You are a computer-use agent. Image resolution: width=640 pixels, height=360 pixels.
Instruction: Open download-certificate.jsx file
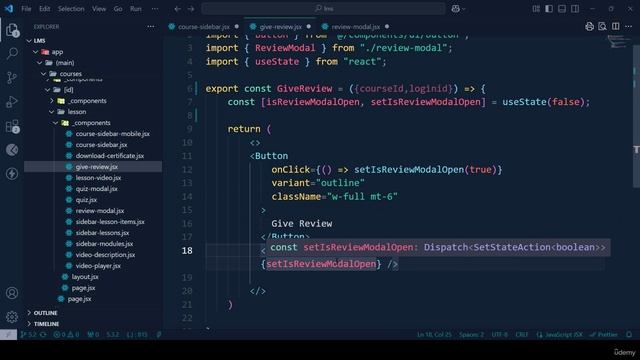click(109, 156)
